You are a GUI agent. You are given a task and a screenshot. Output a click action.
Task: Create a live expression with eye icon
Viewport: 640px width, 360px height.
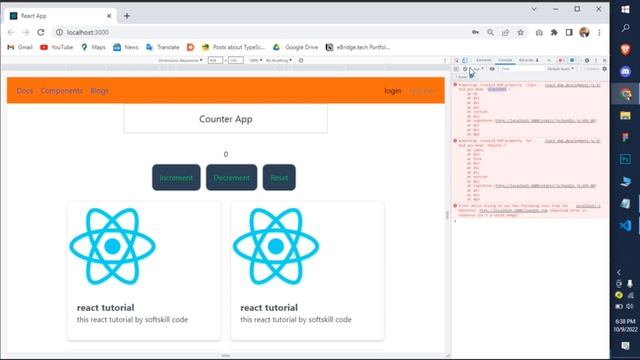492,69
